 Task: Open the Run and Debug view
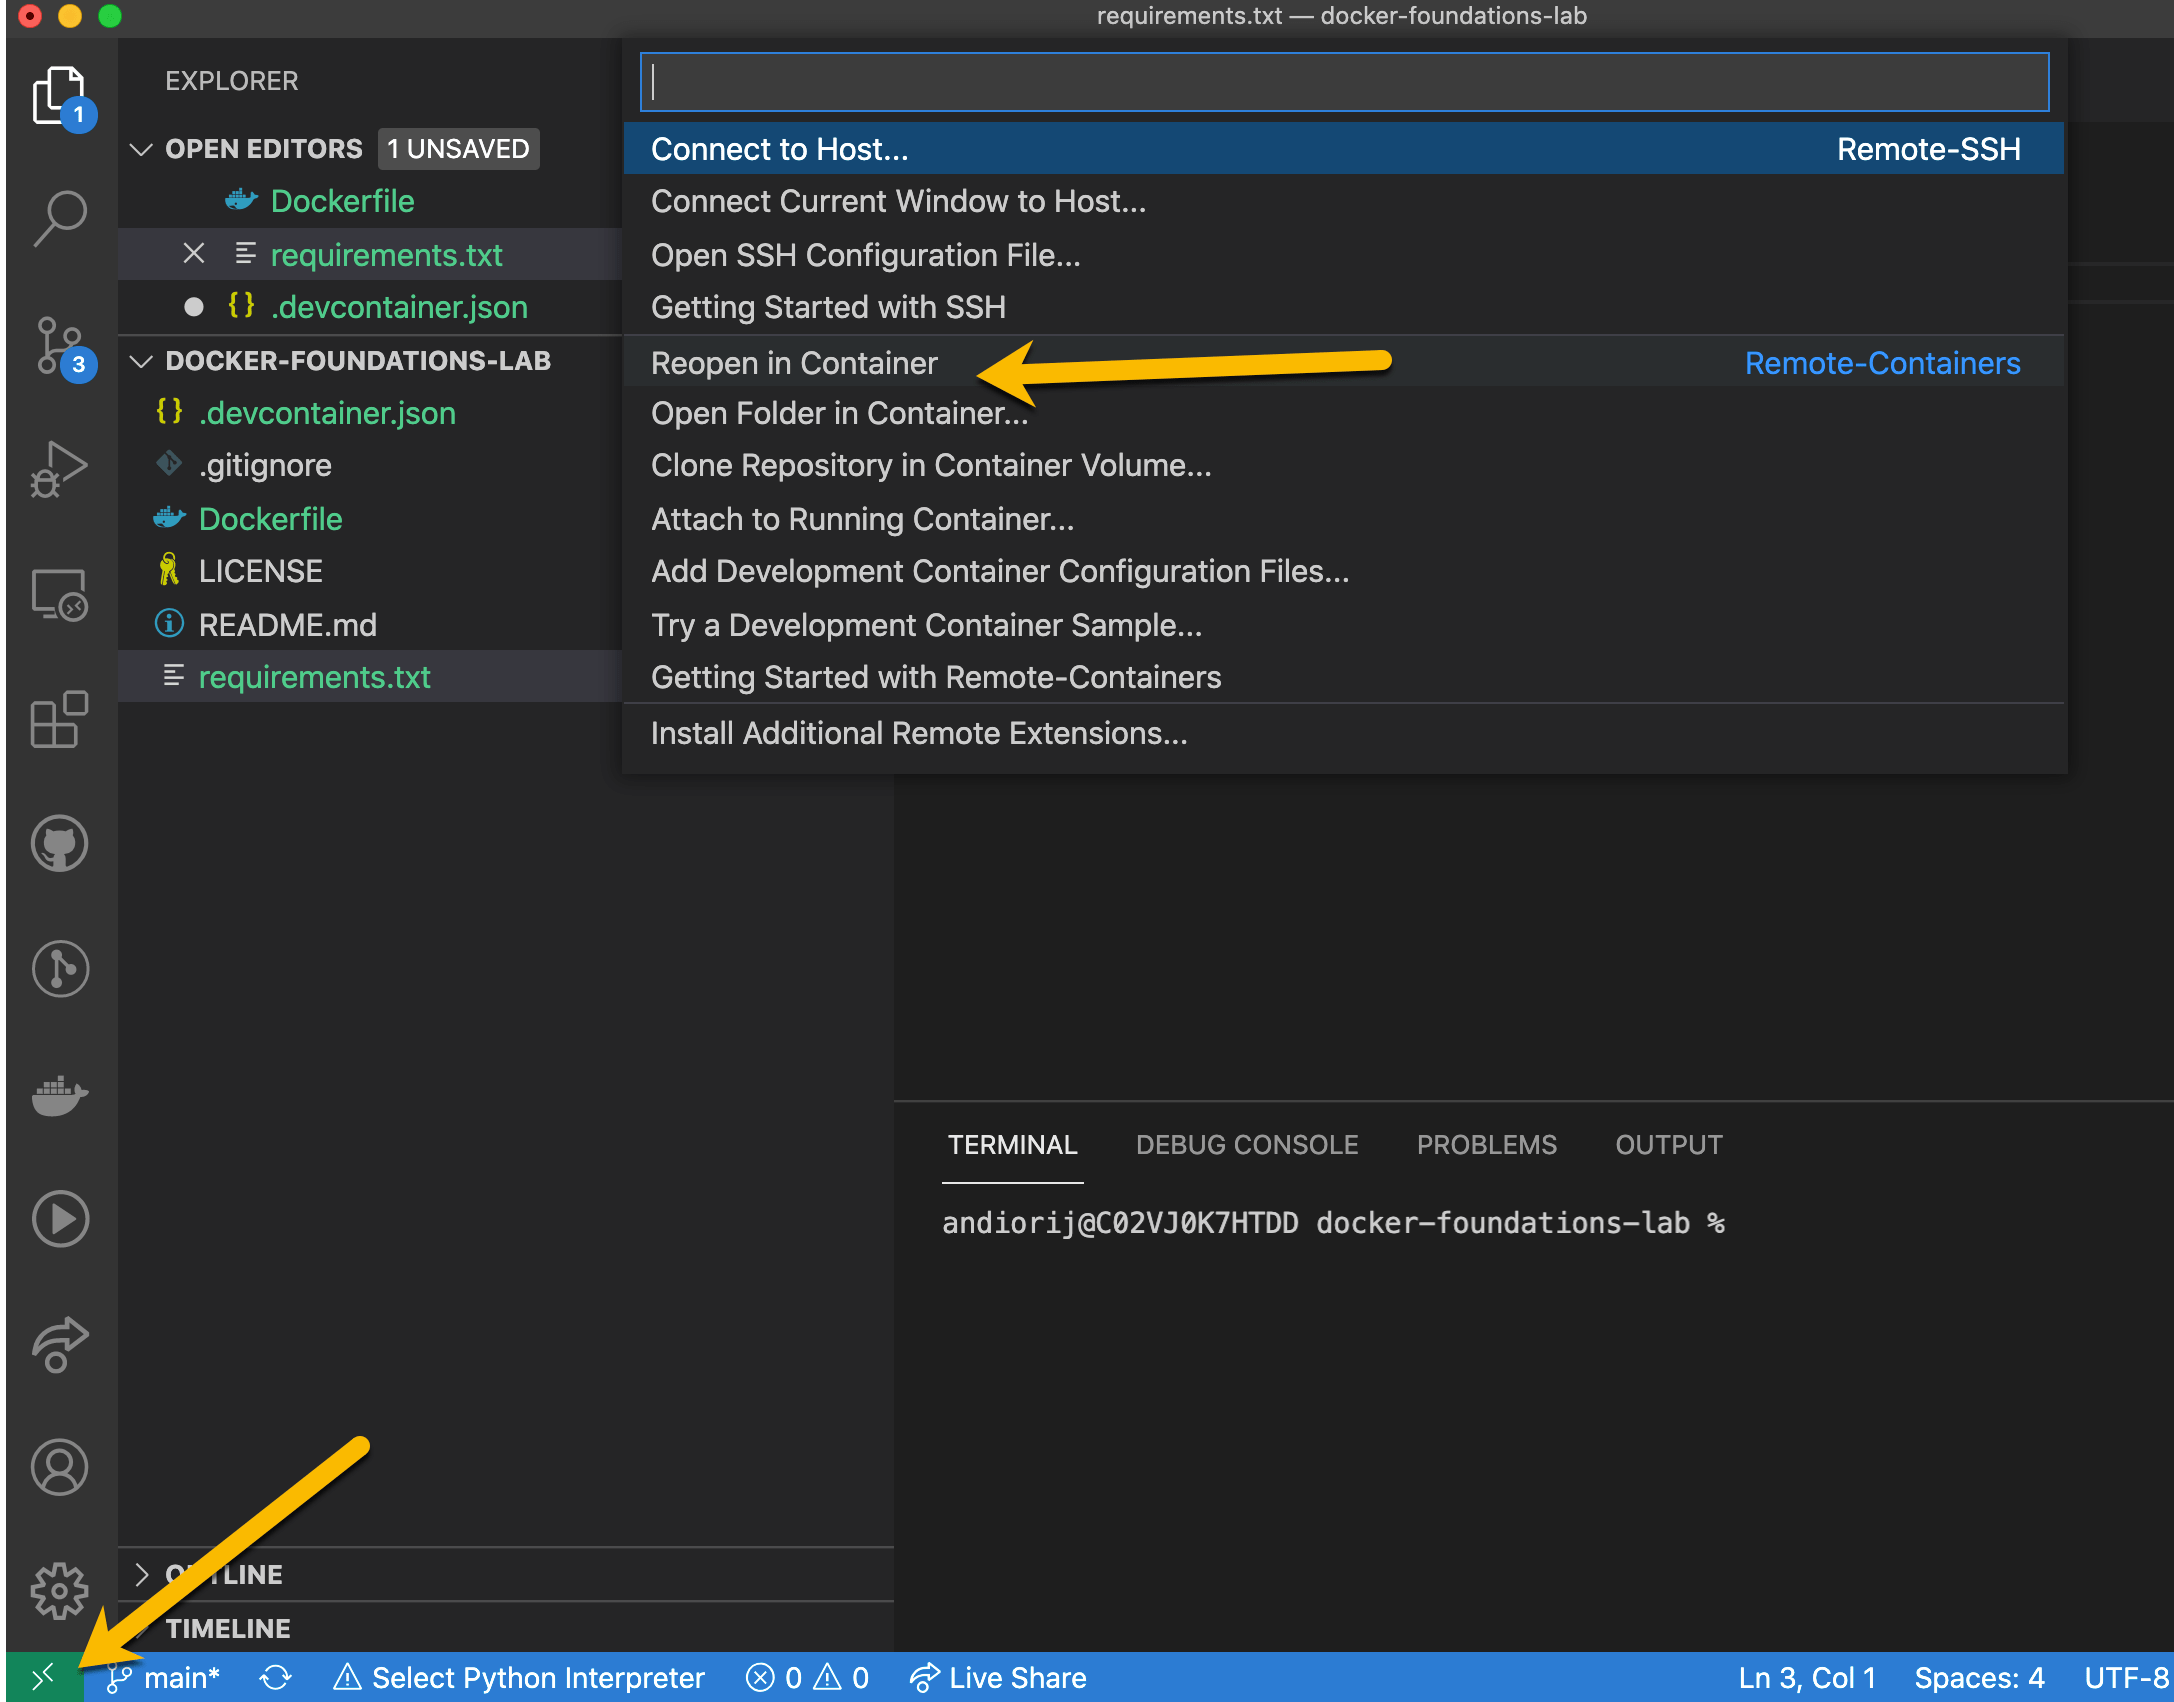[x=60, y=469]
